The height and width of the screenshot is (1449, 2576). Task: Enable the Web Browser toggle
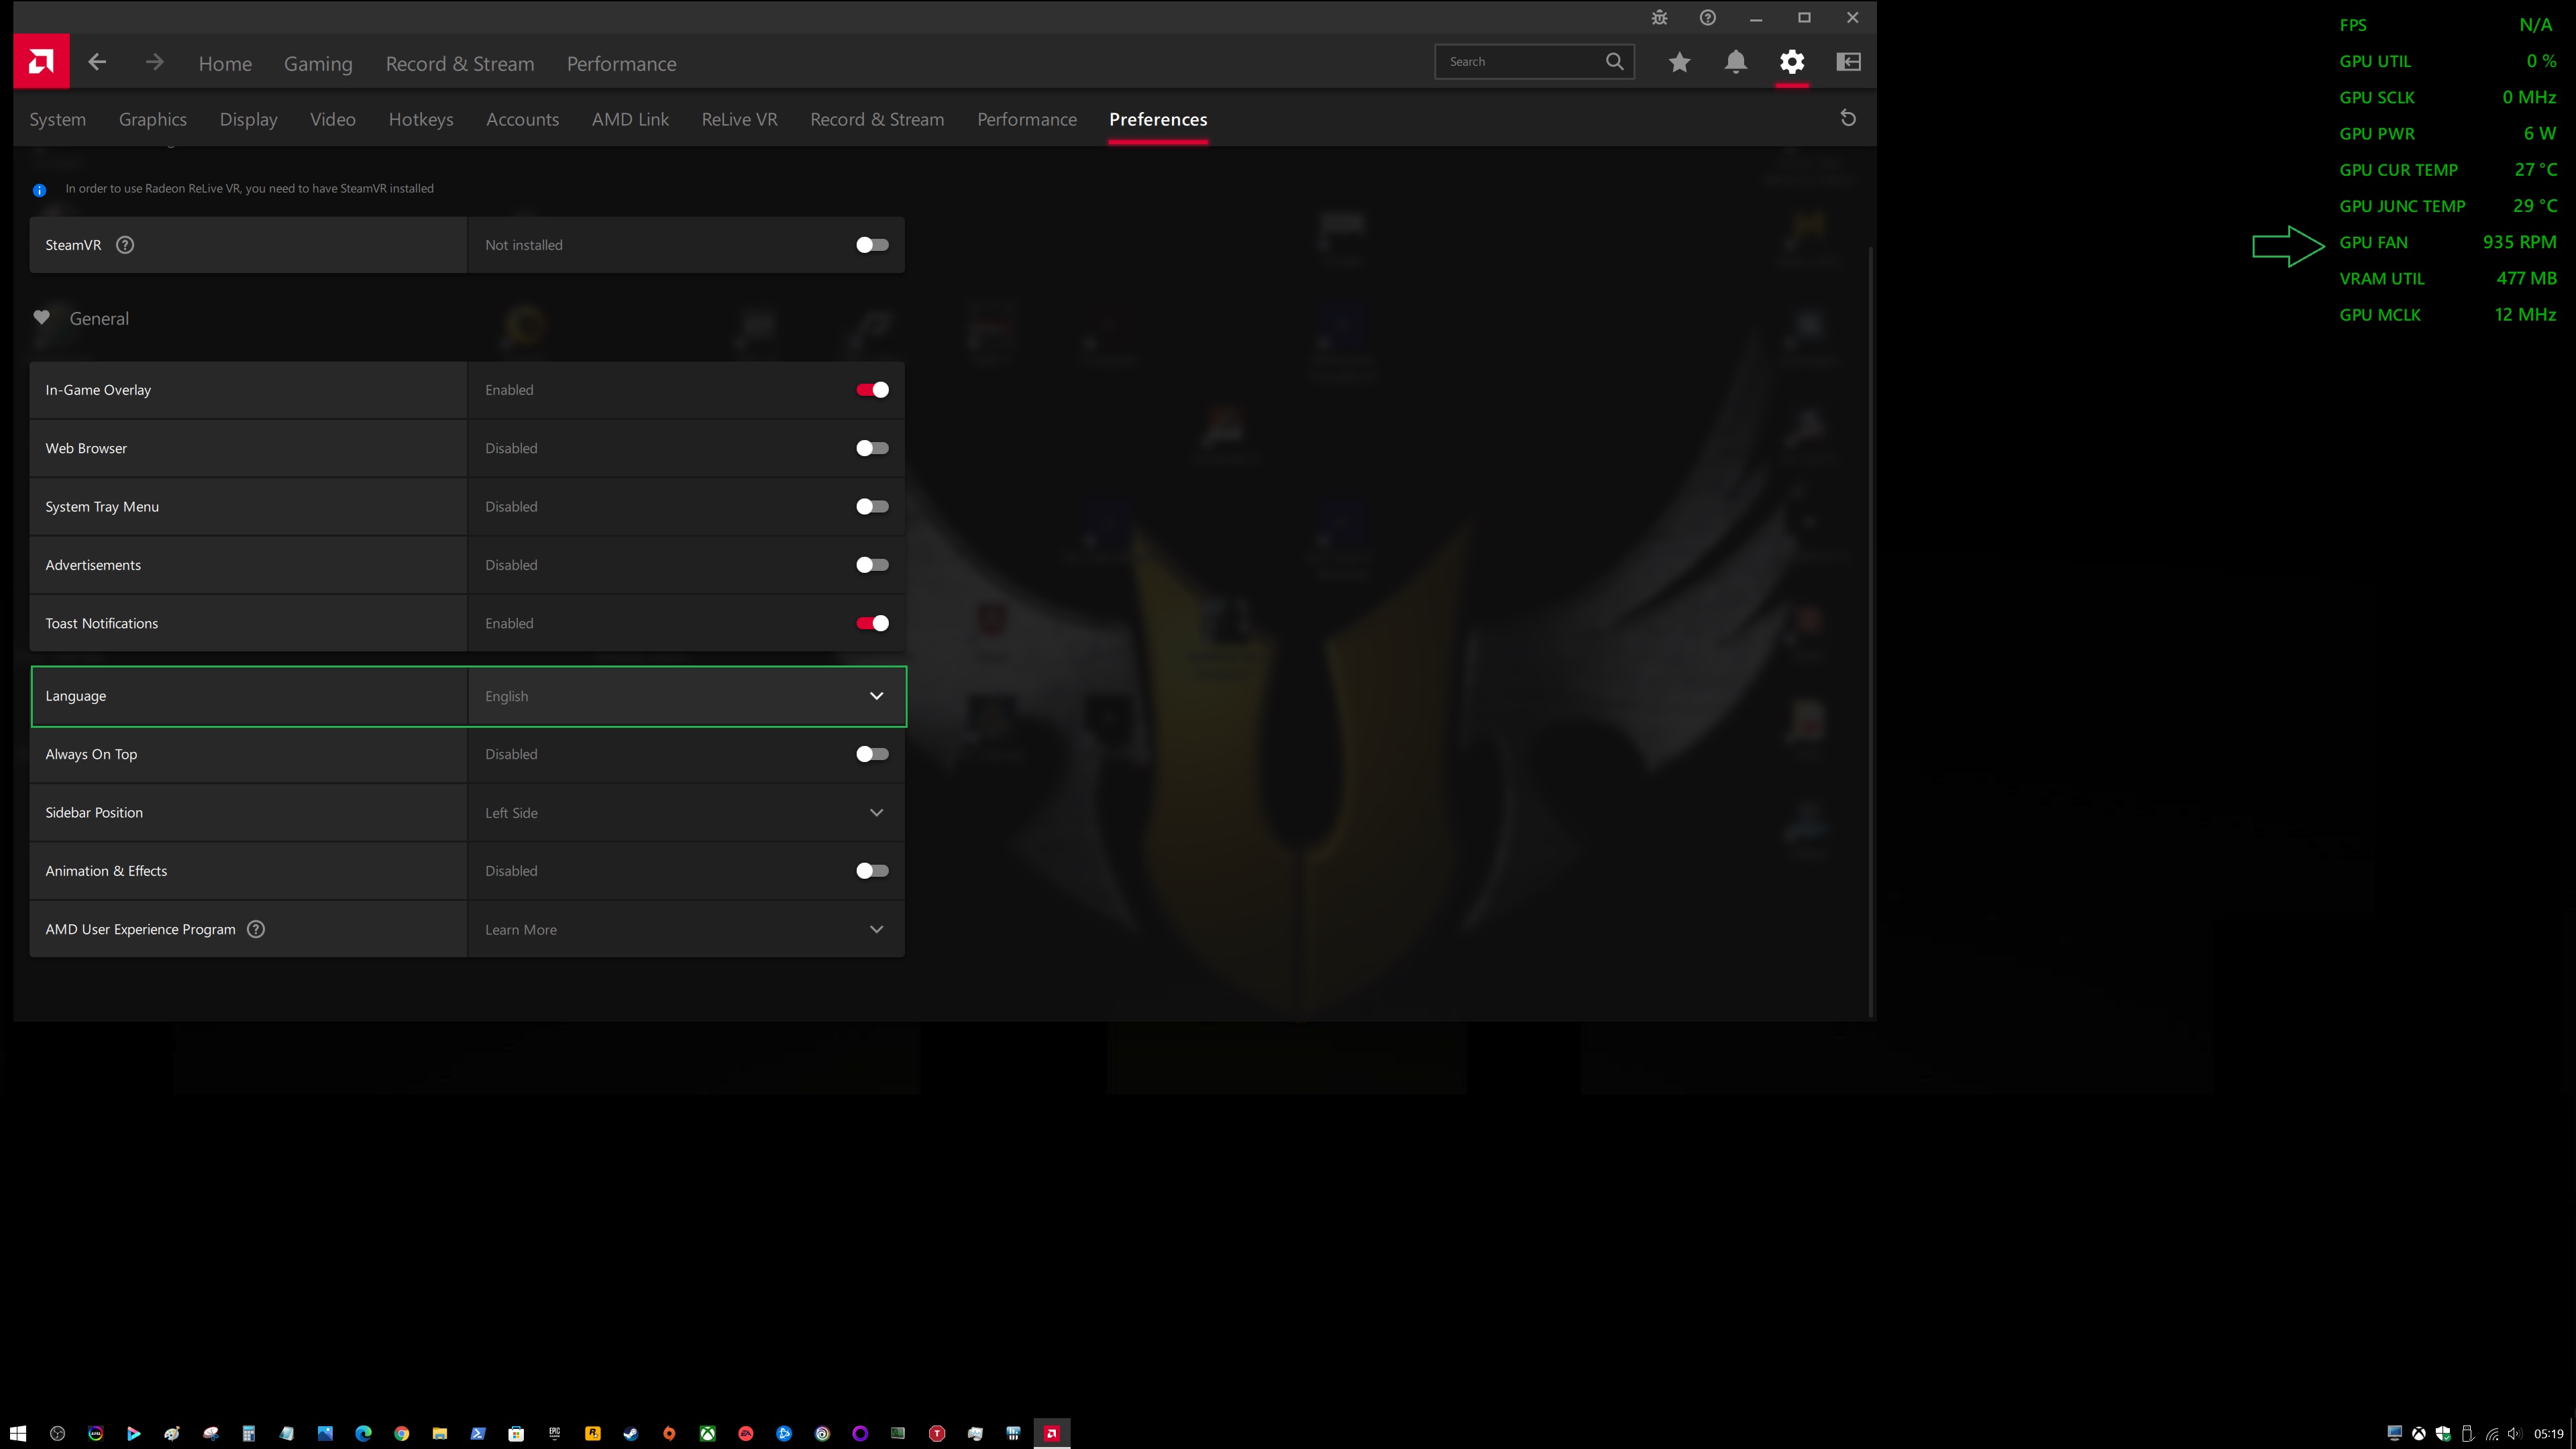pos(872,448)
